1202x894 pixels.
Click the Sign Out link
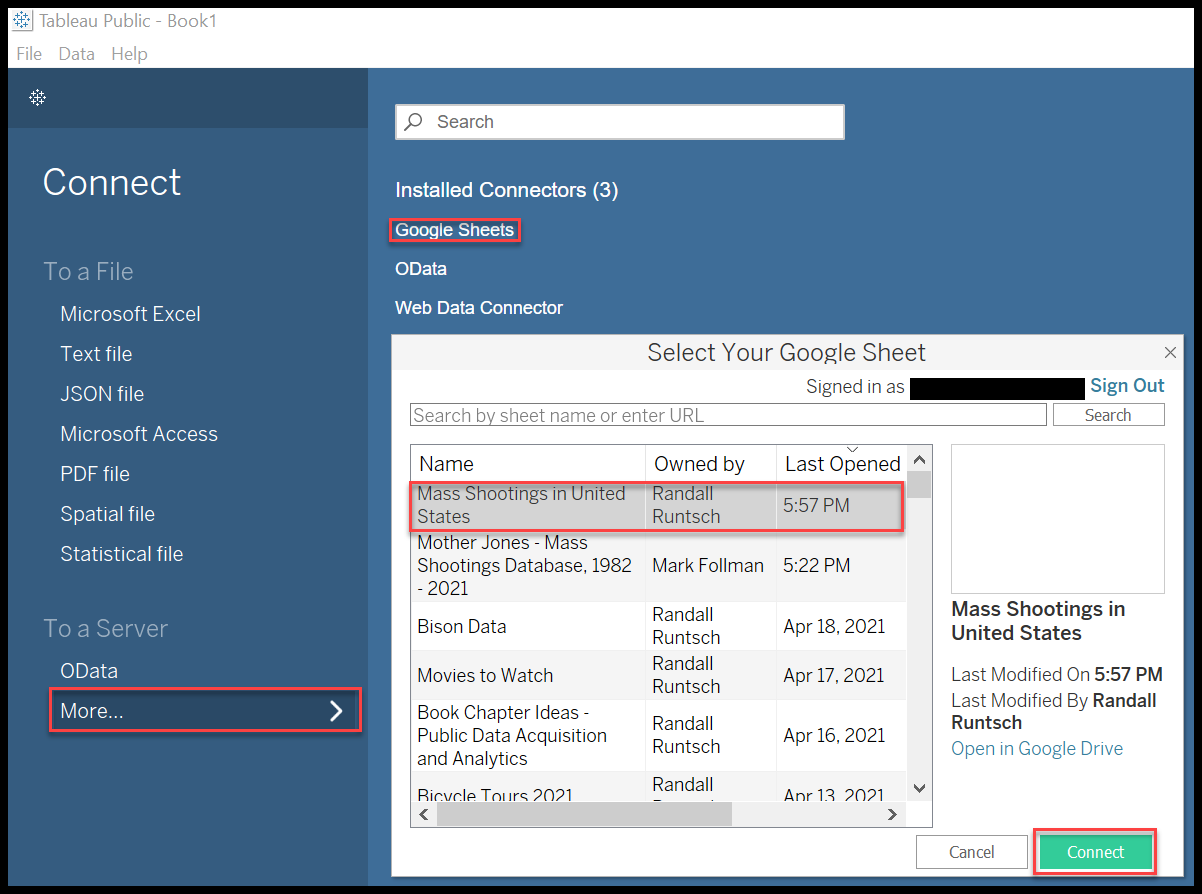pos(1127,386)
